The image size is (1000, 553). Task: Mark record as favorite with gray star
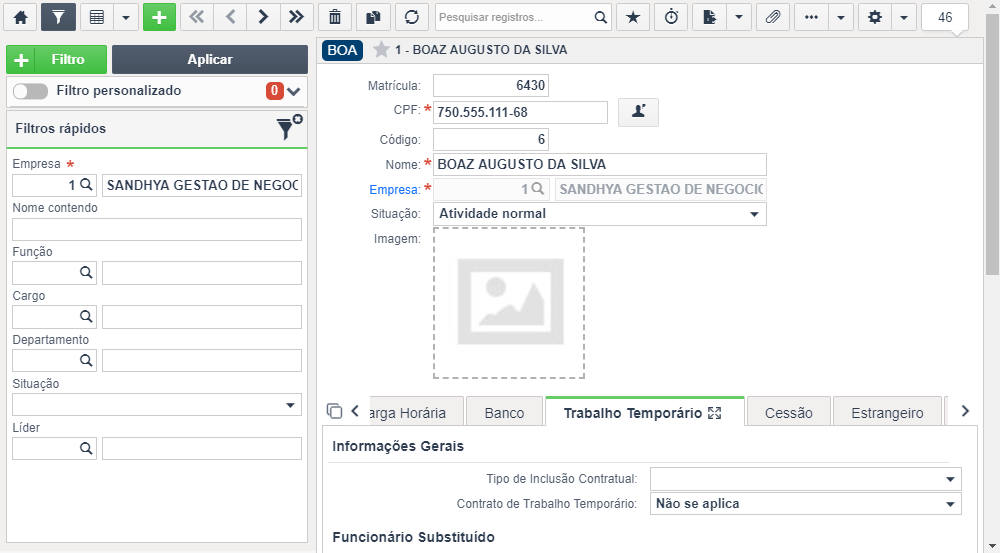381,50
